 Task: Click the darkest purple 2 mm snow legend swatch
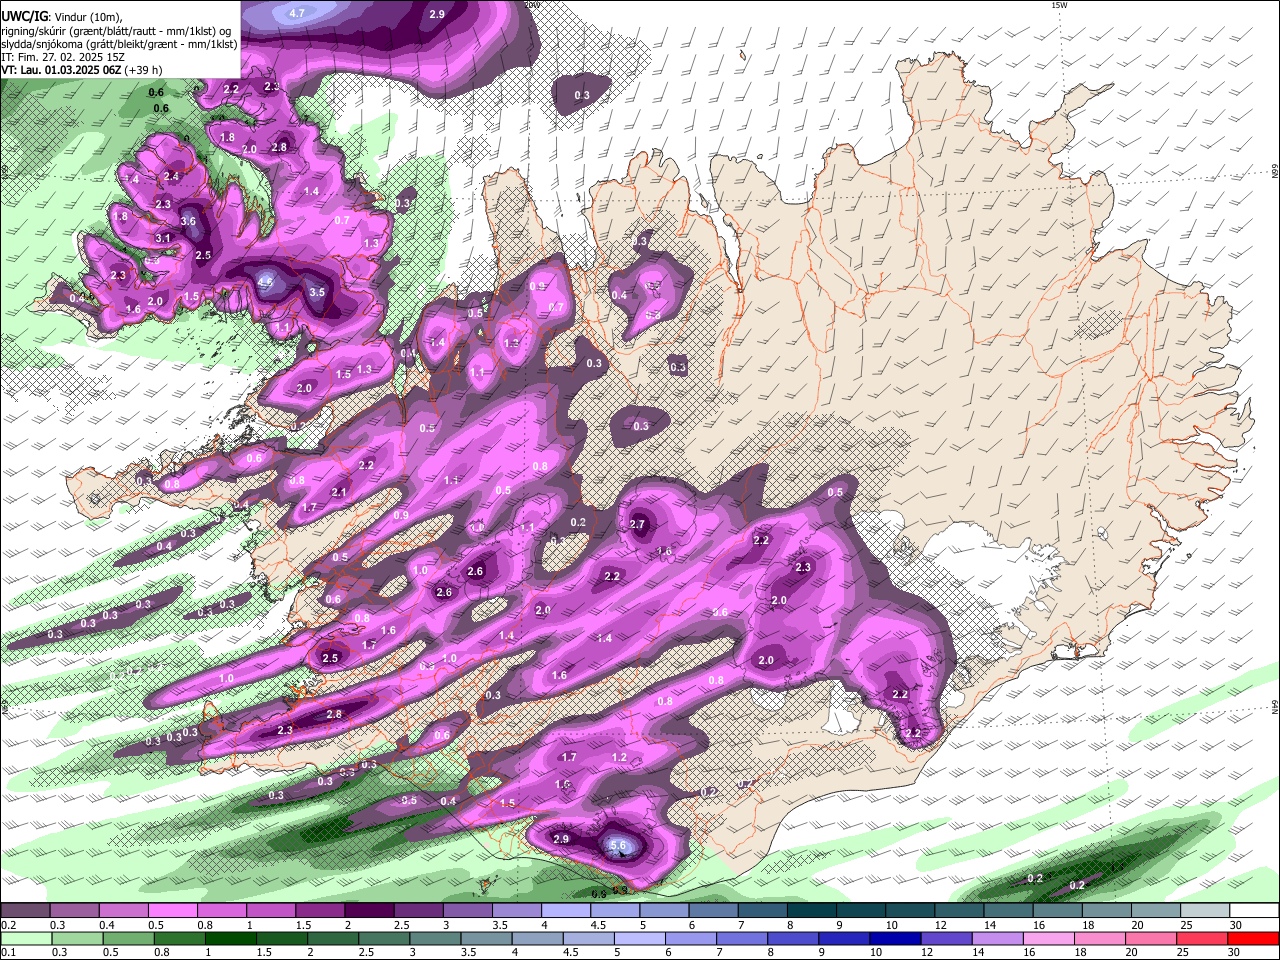click(370, 910)
